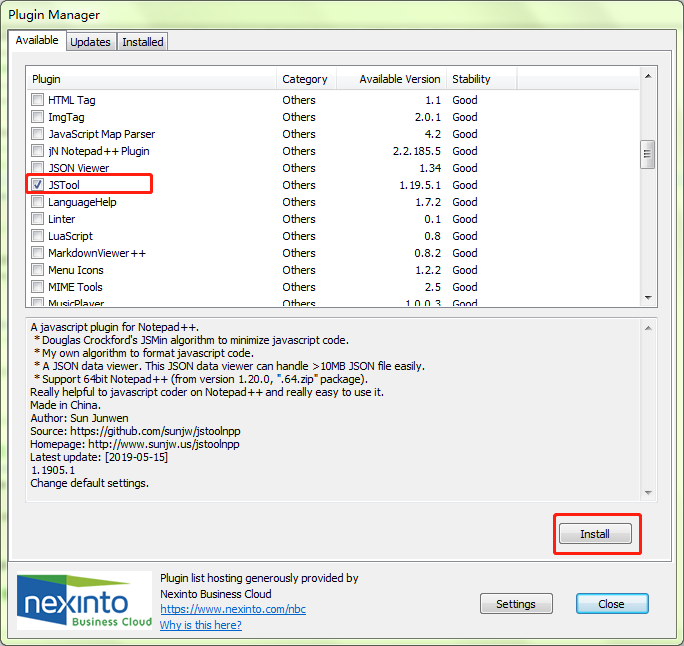This screenshot has width=684, height=646.
Task: Click the Nexinto Business Cloud logo
Action: click(84, 601)
